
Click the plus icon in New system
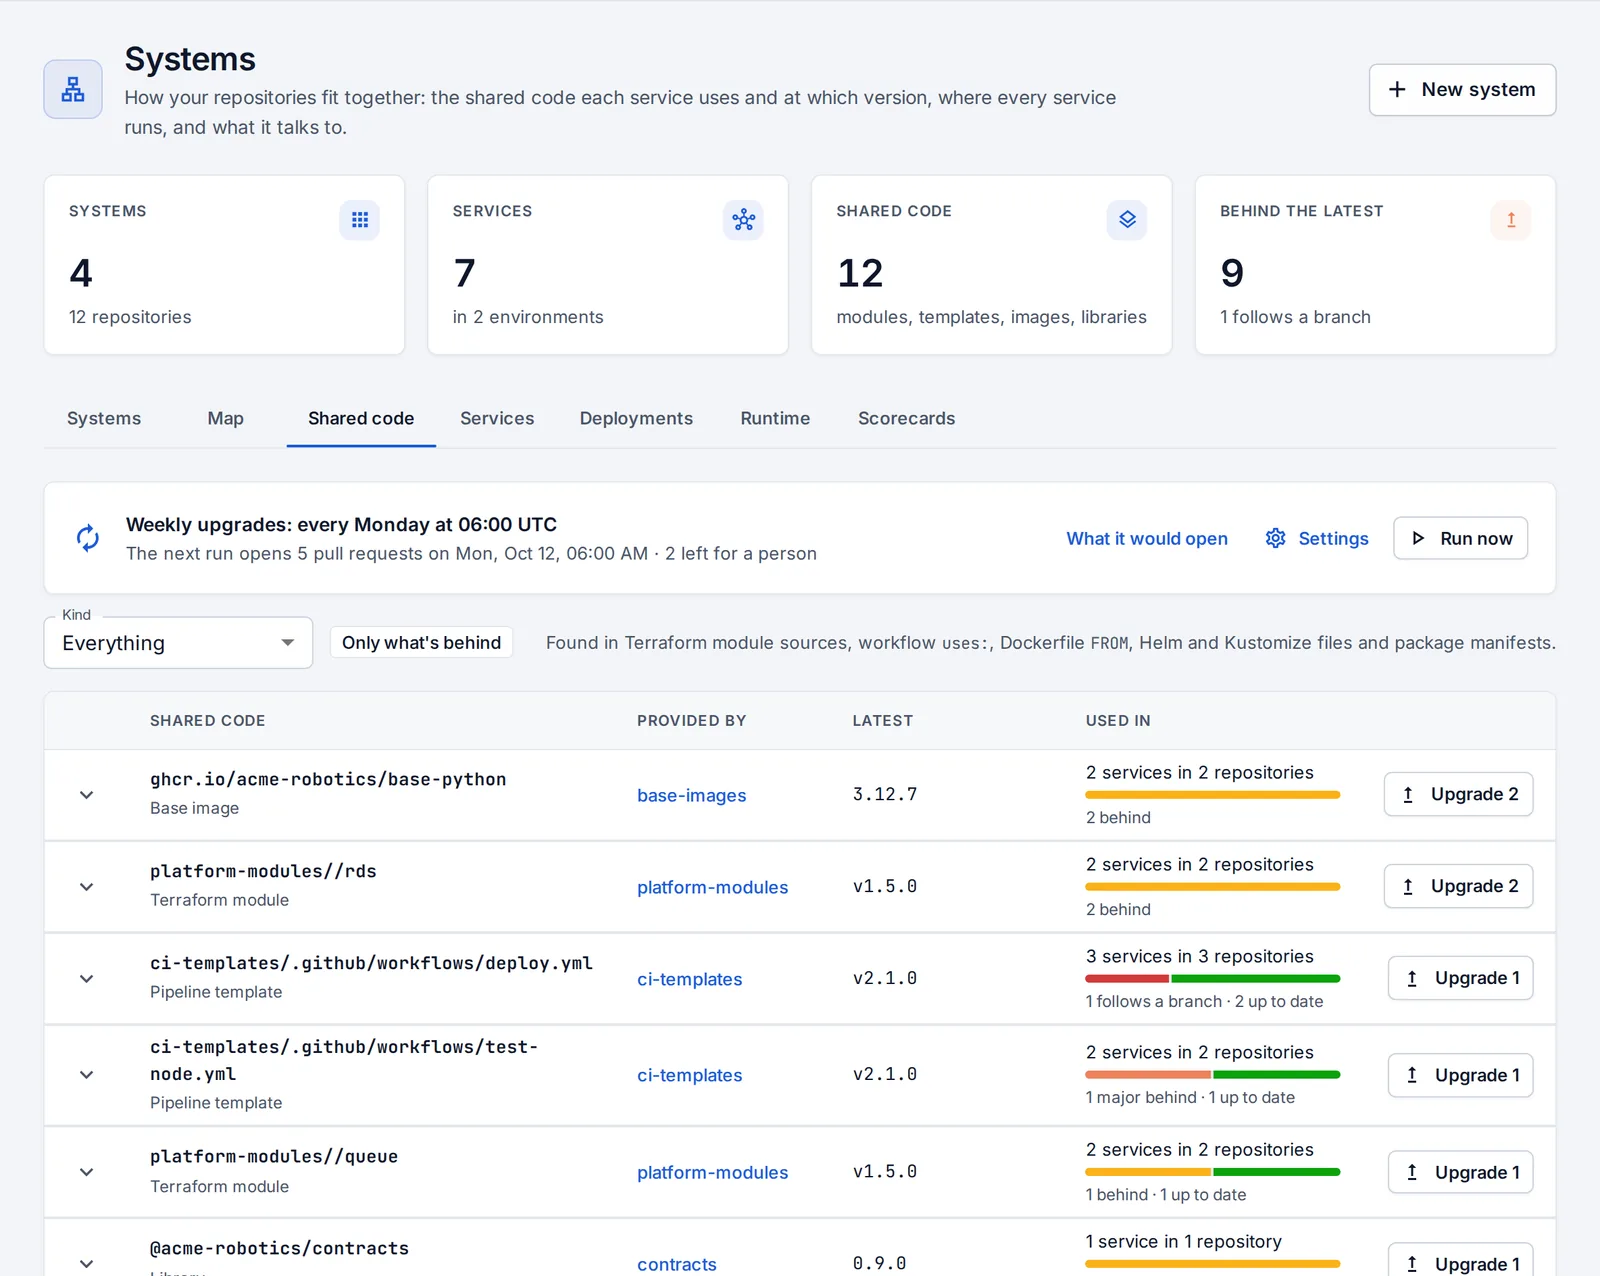point(1397,89)
